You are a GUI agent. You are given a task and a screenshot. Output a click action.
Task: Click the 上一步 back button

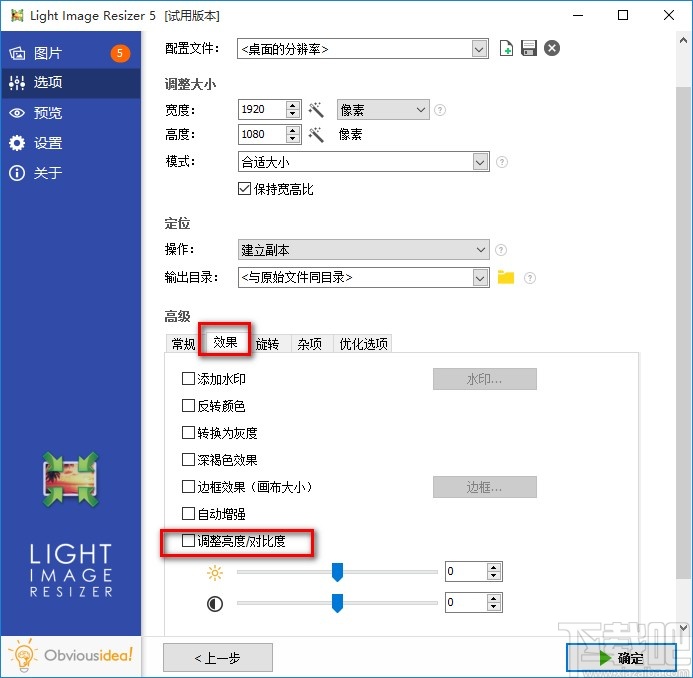pyautogui.click(x=218, y=658)
